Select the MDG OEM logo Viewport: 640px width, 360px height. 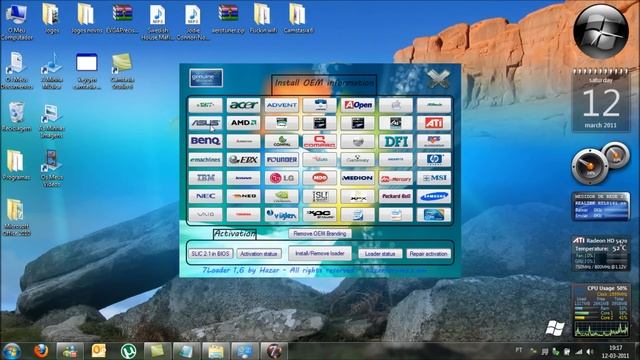(x=320, y=178)
